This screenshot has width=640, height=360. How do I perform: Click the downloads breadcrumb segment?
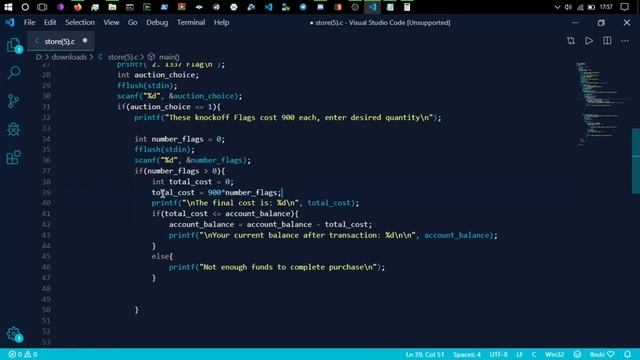tap(69, 57)
